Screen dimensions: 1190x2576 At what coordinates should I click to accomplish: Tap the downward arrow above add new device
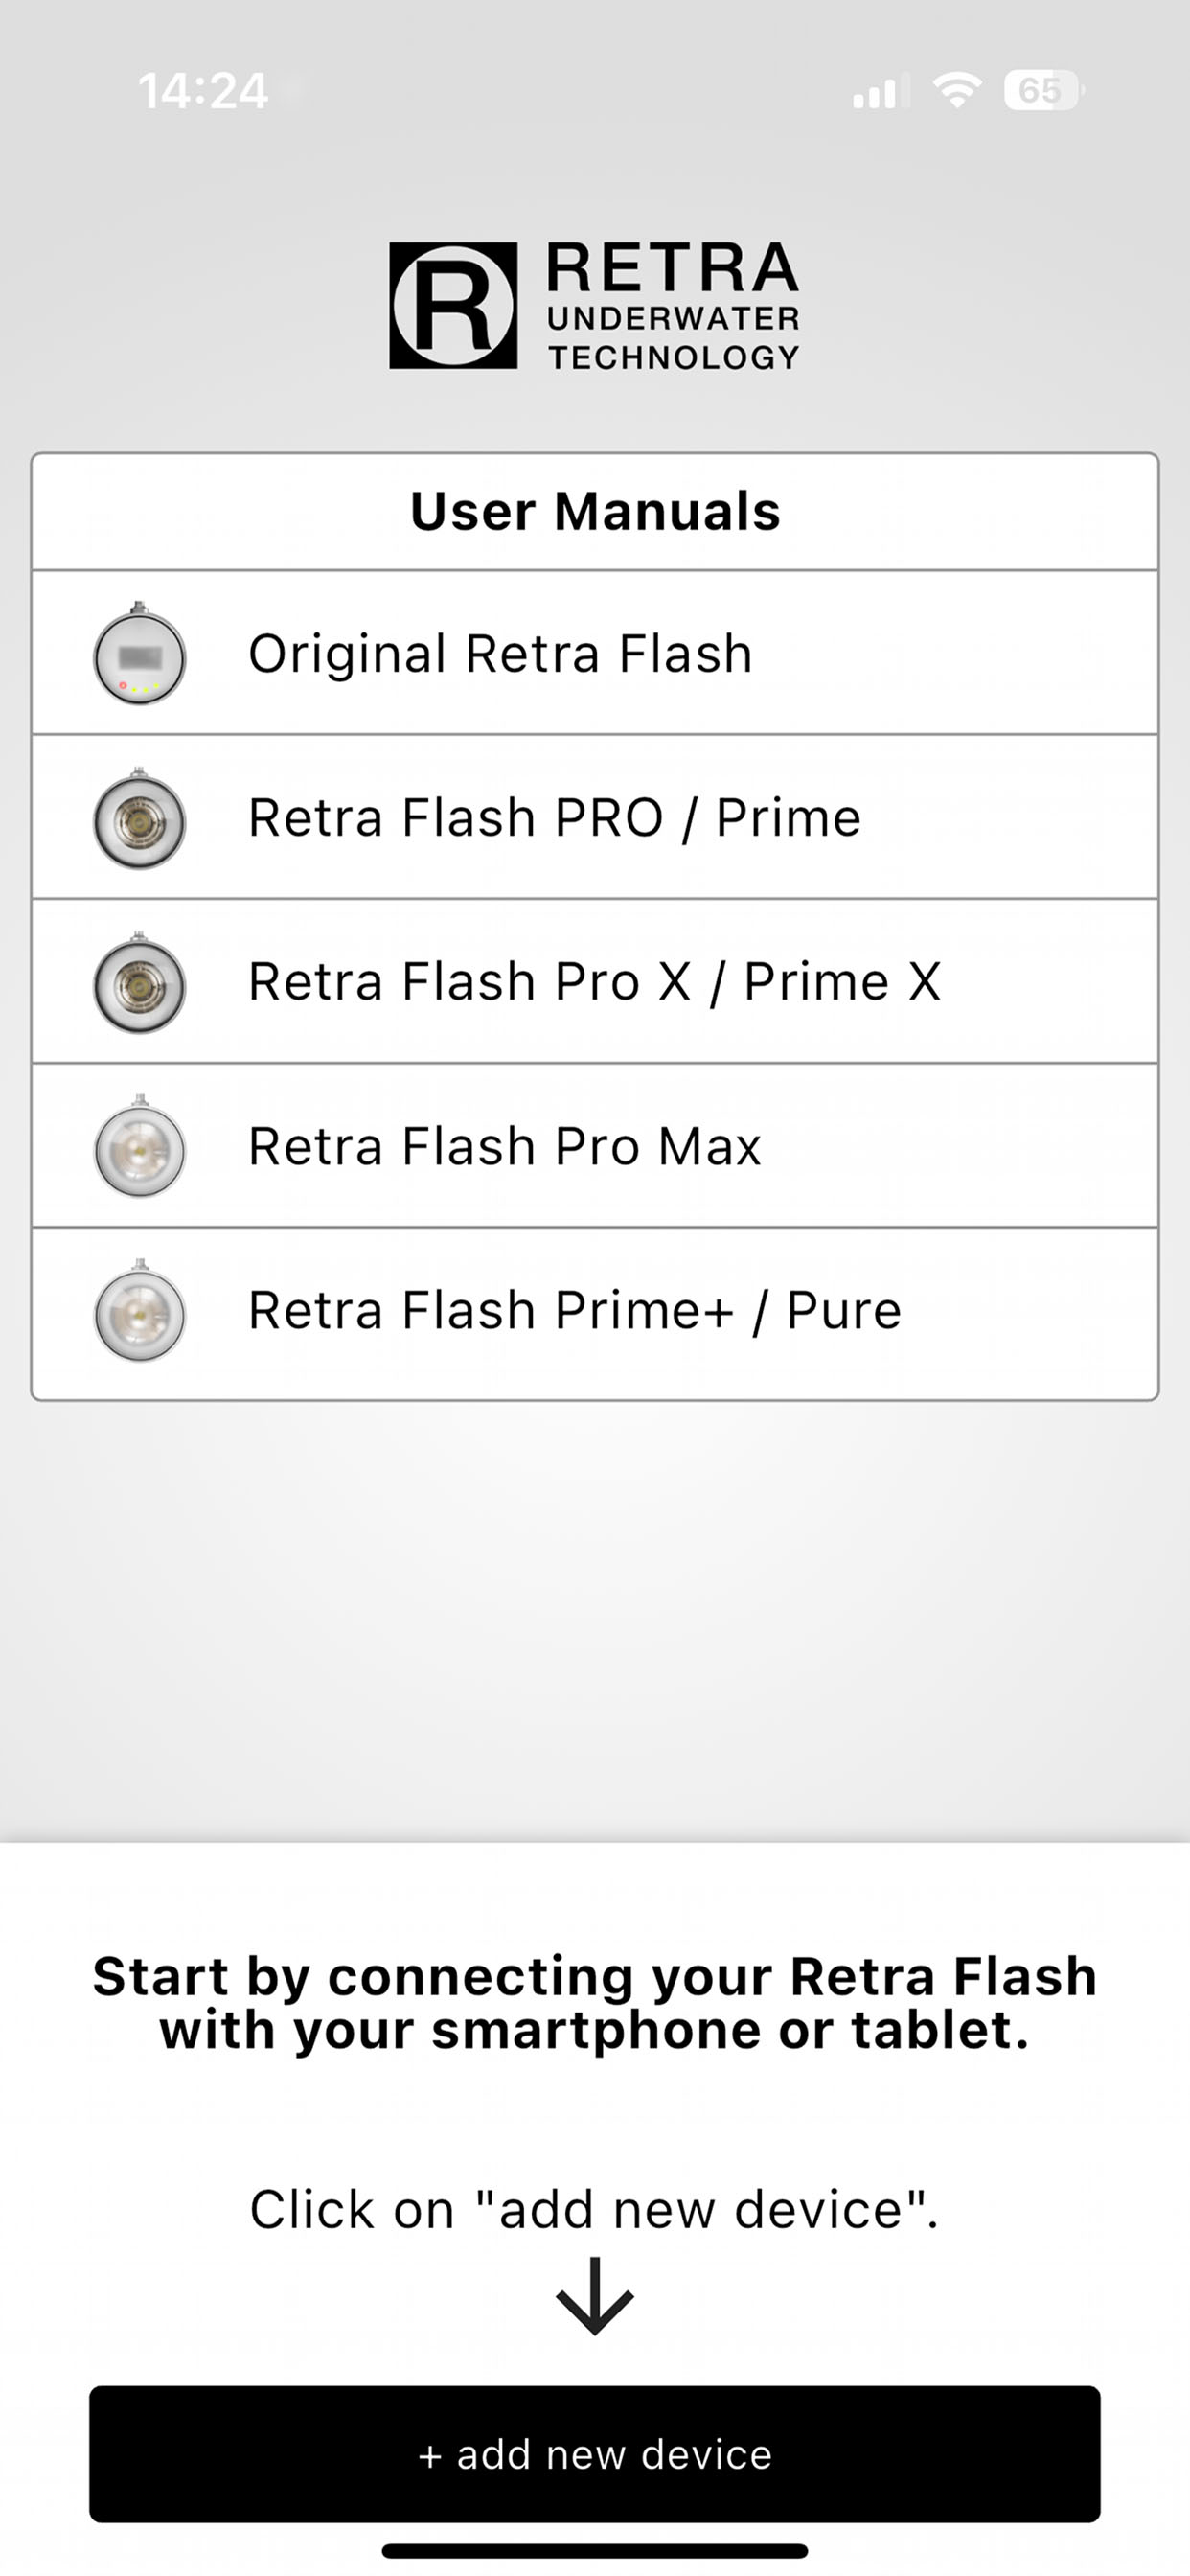[595, 2297]
